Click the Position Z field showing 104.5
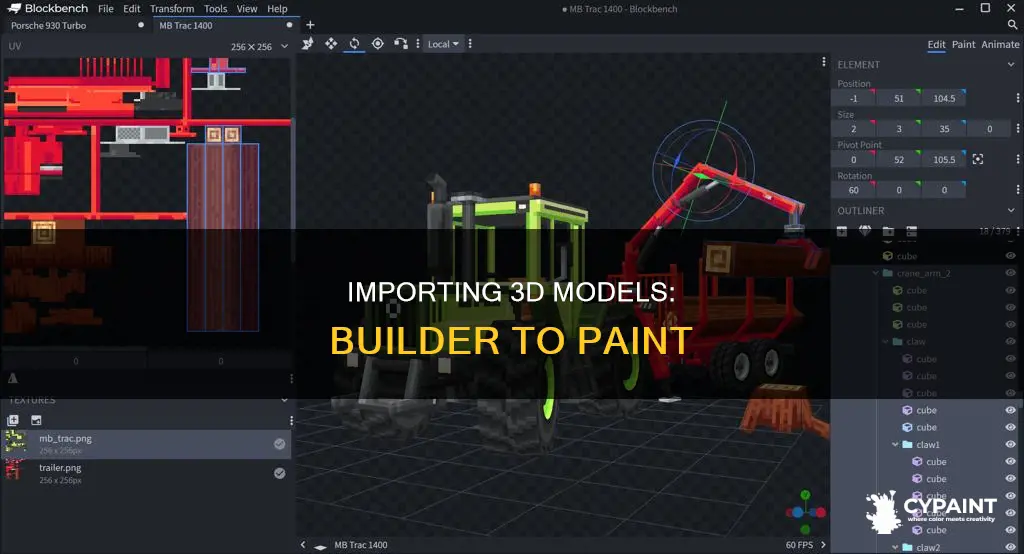The height and width of the screenshot is (554, 1024). pos(944,98)
